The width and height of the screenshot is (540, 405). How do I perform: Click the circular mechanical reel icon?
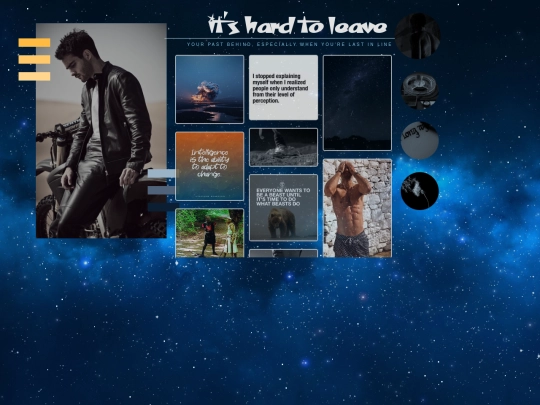point(419,91)
